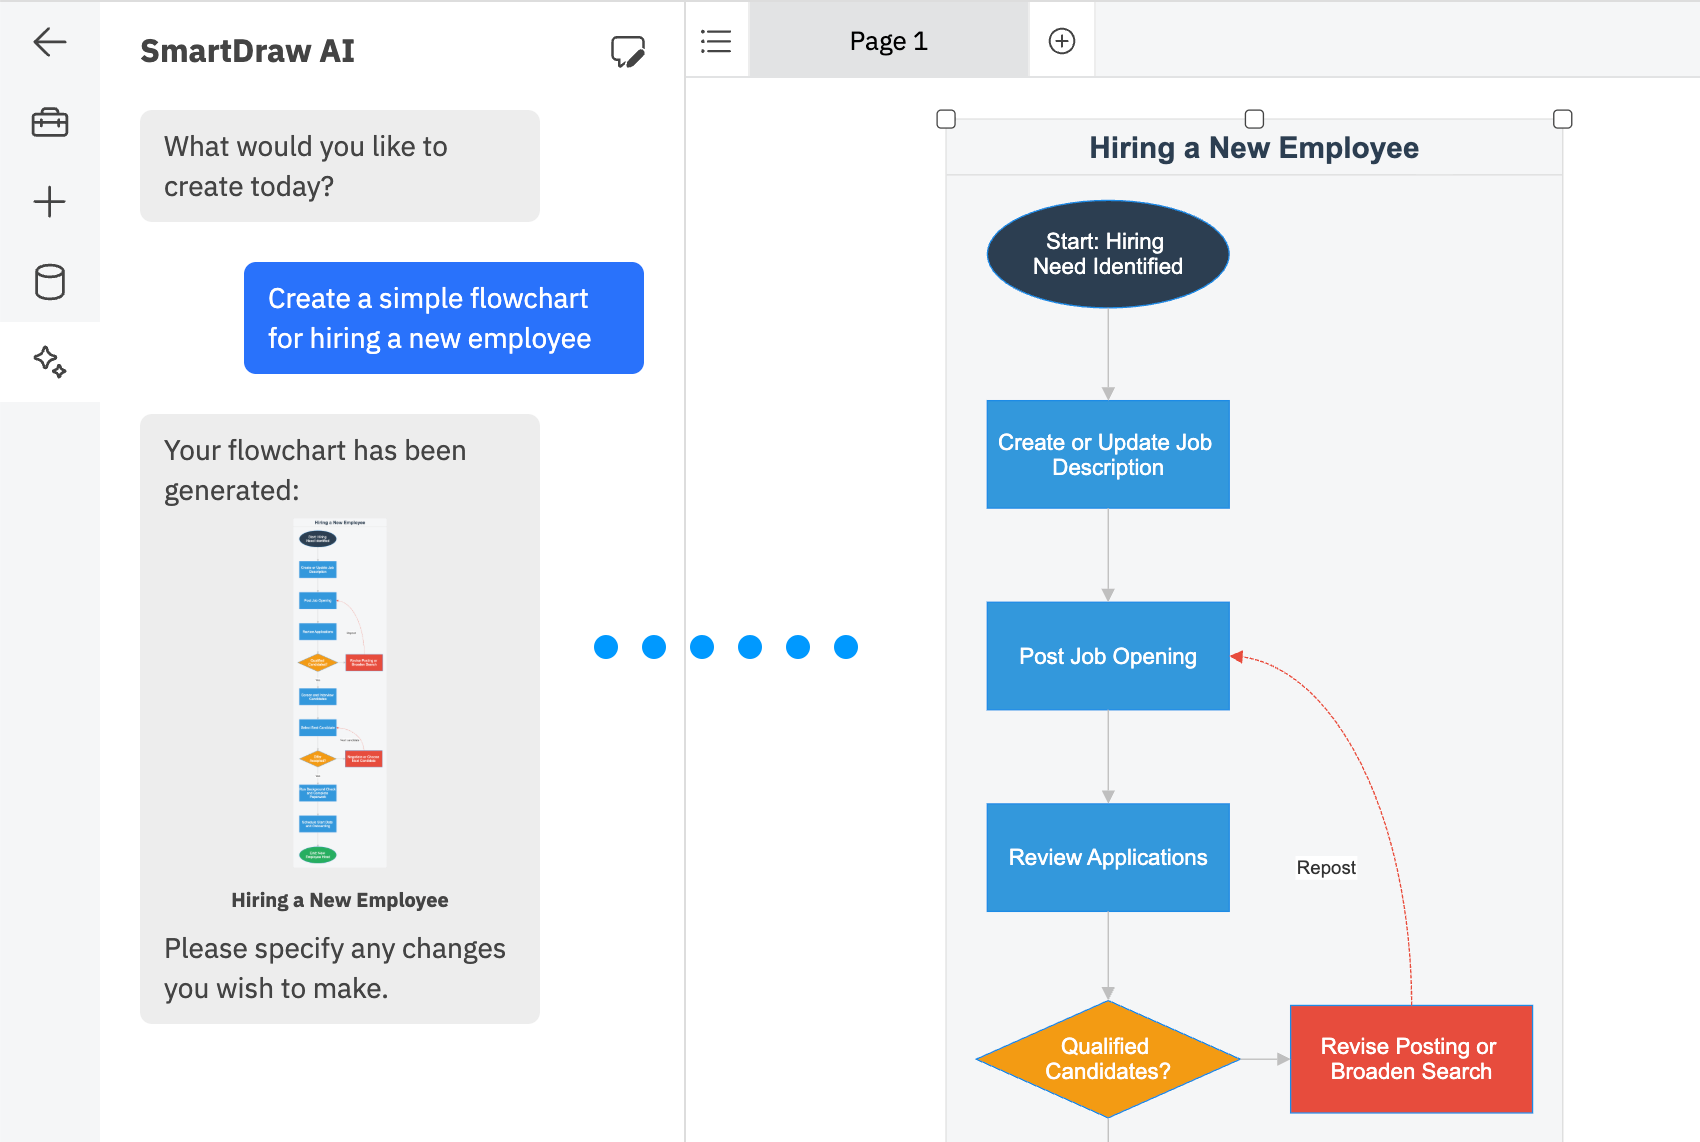Click the back arrow icon
Image resolution: width=1700 pixels, height=1142 pixels.
coord(49,42)
